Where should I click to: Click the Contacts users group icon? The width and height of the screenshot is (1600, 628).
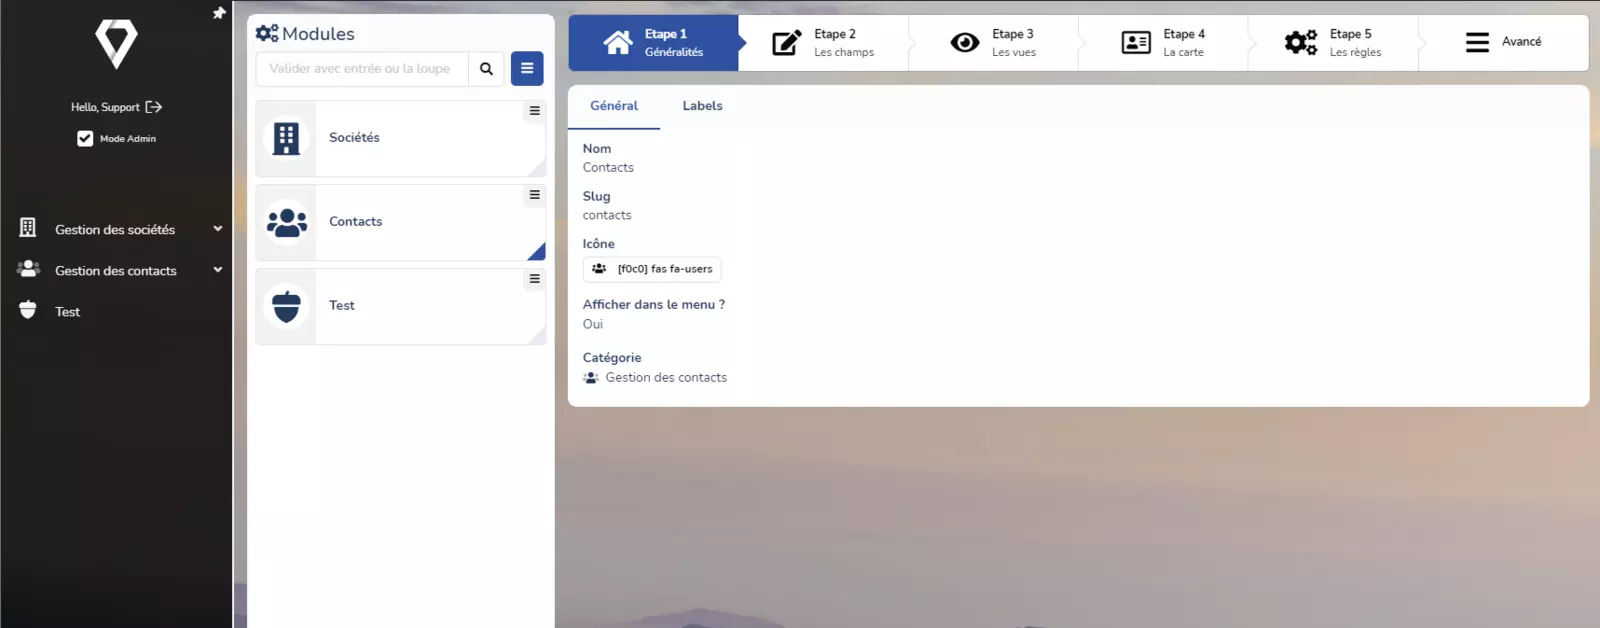(x=287, y=222)
